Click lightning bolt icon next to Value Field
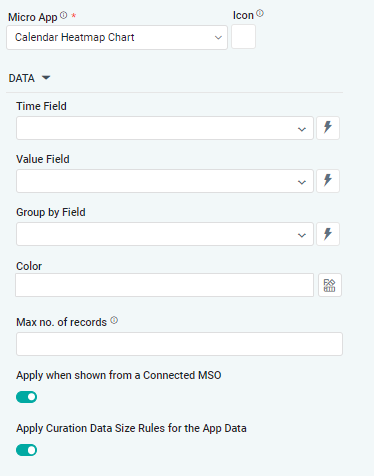 click(328, 181)
